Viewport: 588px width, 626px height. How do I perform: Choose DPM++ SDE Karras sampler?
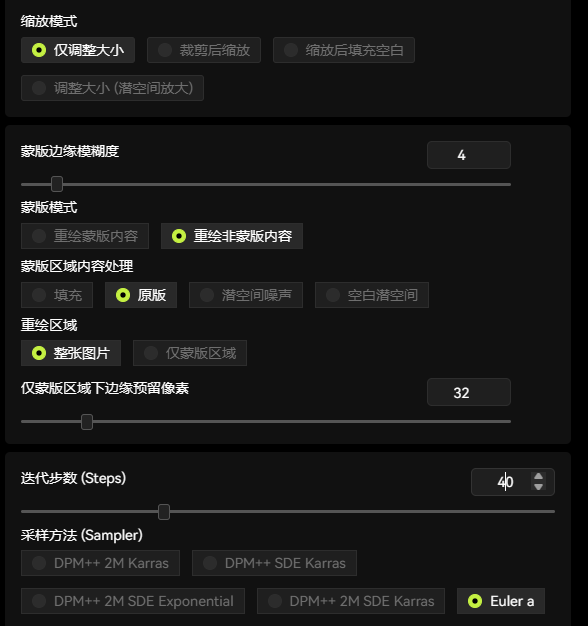(274, 563)
